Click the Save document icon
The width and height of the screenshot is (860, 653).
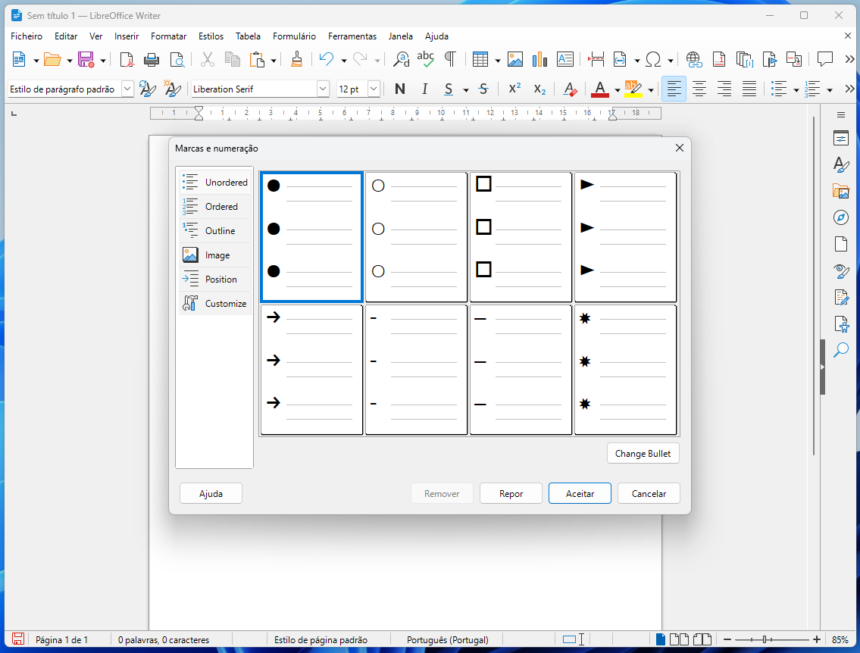[86, 59]
